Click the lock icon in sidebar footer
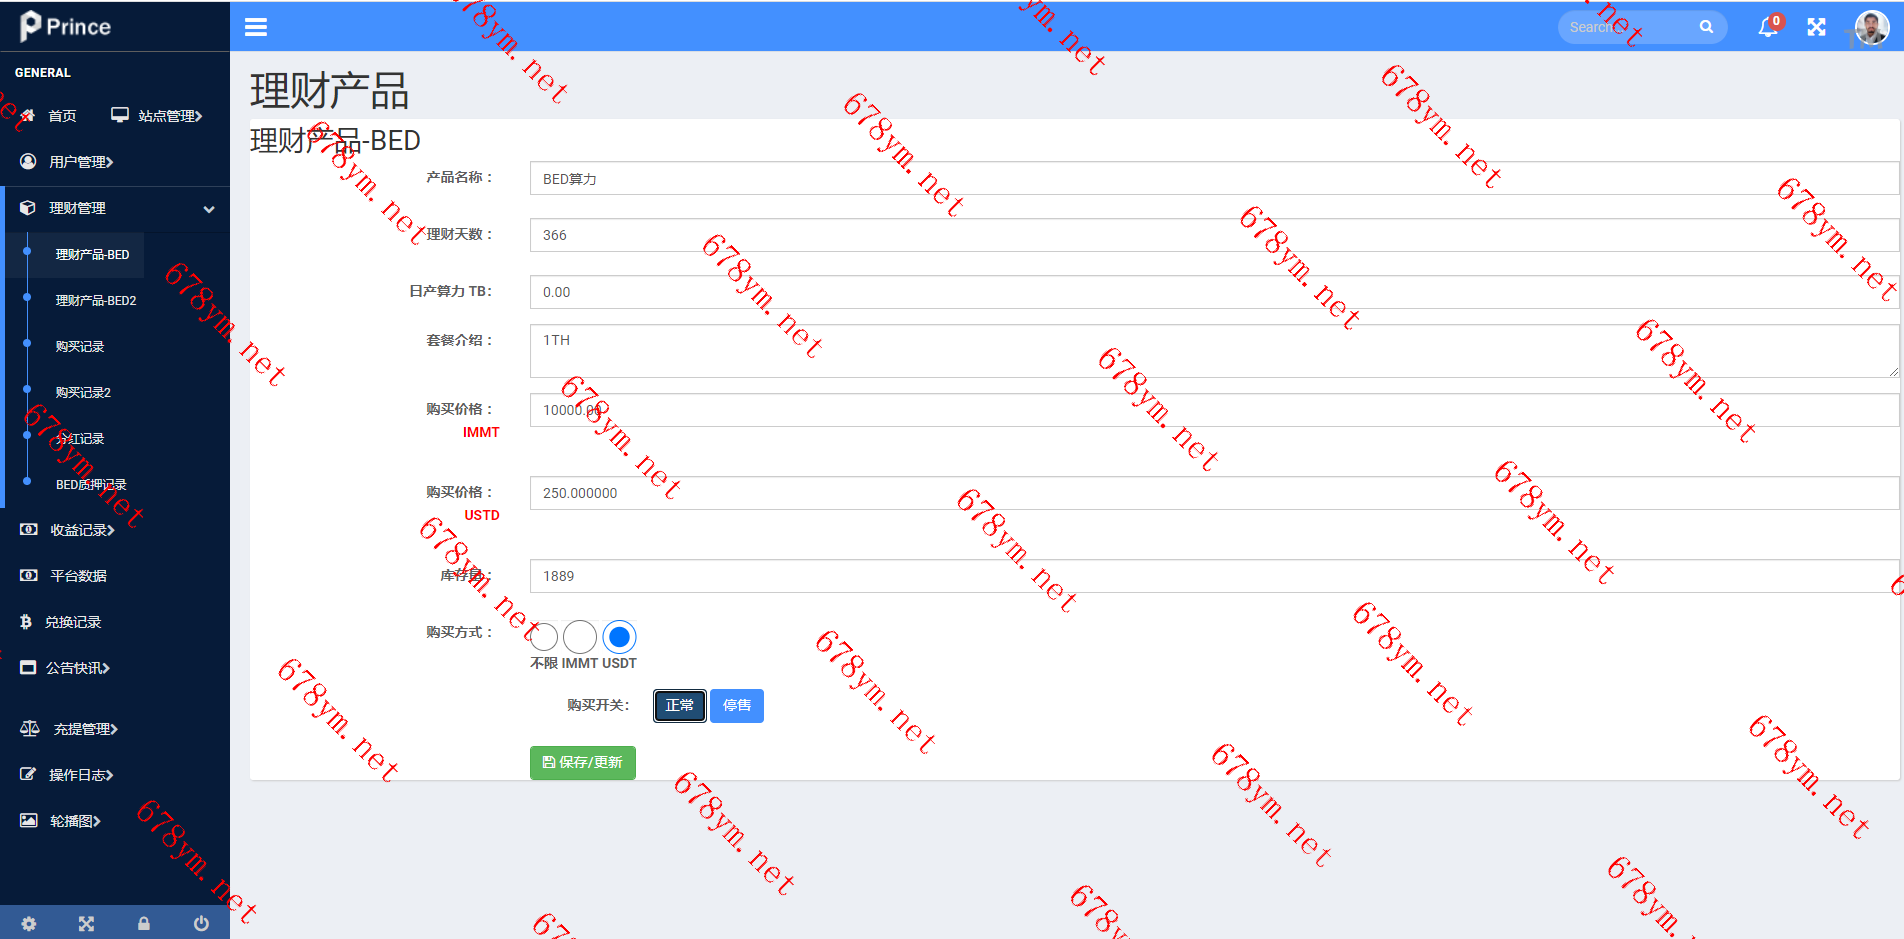The height and width of the screenshot is (939, 1904). click(143, 924)
